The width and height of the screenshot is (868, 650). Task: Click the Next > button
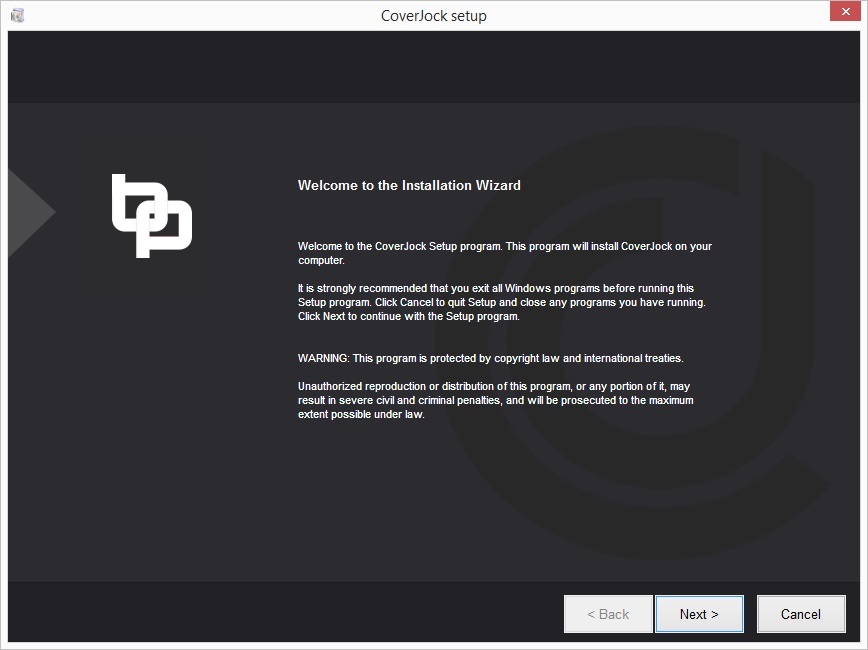point(699,614)
